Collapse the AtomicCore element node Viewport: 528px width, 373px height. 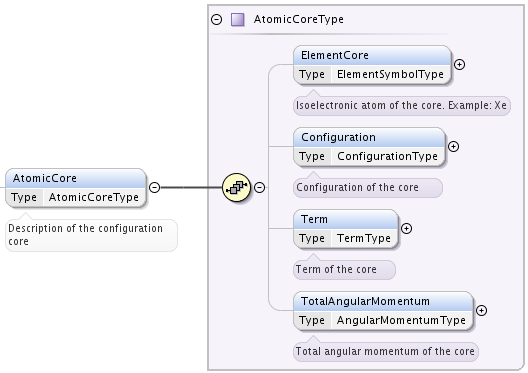coord(154,187)
